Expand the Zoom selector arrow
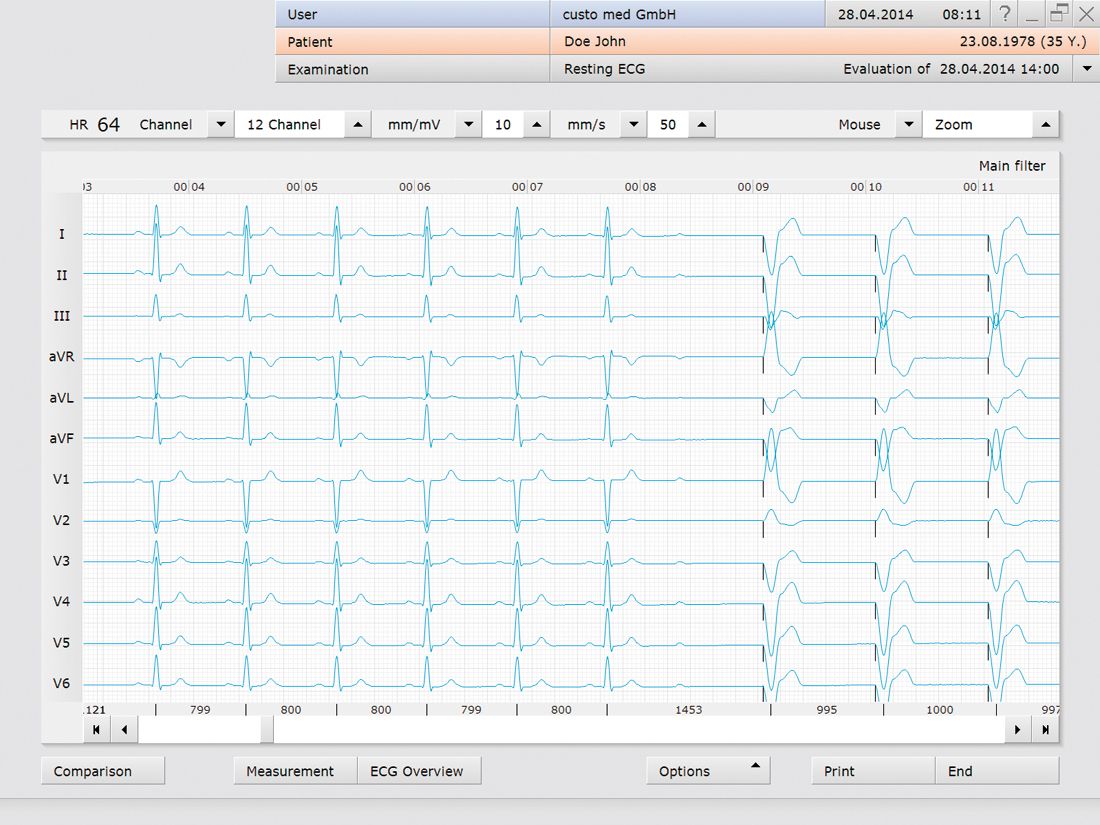This screenshot has width=1100, height=825. click(x=1045, y=125)
